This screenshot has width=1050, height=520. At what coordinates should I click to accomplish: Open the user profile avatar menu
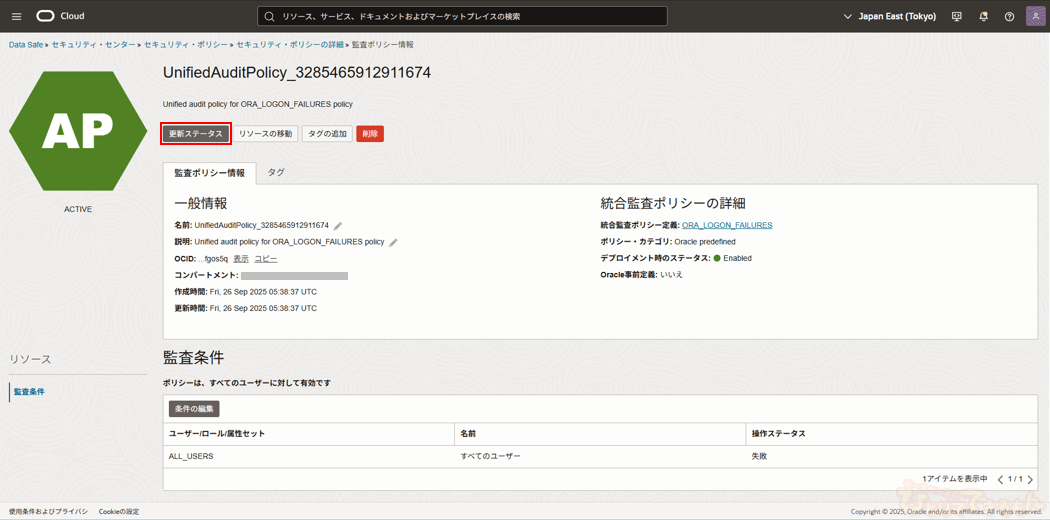click(1035, 16)
